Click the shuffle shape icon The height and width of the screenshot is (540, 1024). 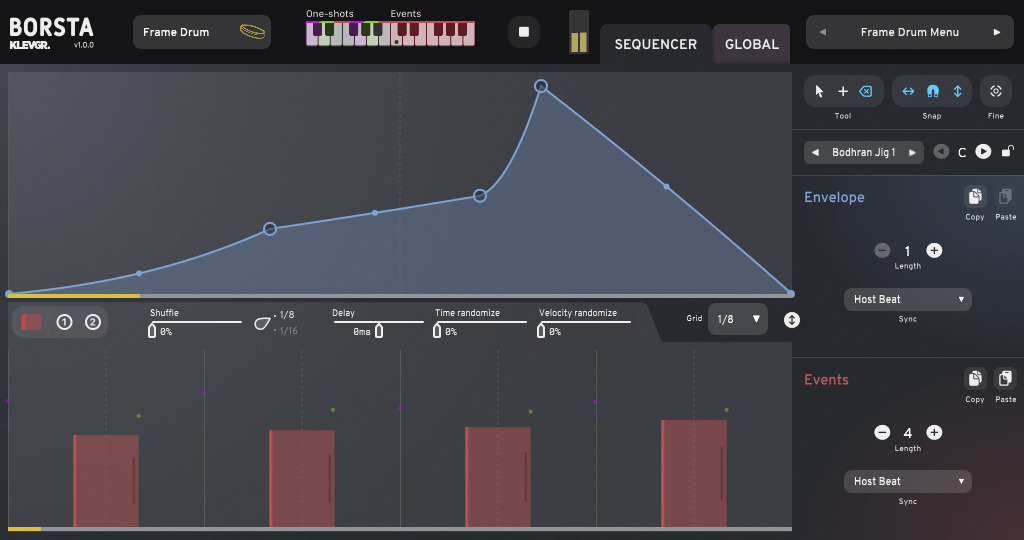click(262, 323)
